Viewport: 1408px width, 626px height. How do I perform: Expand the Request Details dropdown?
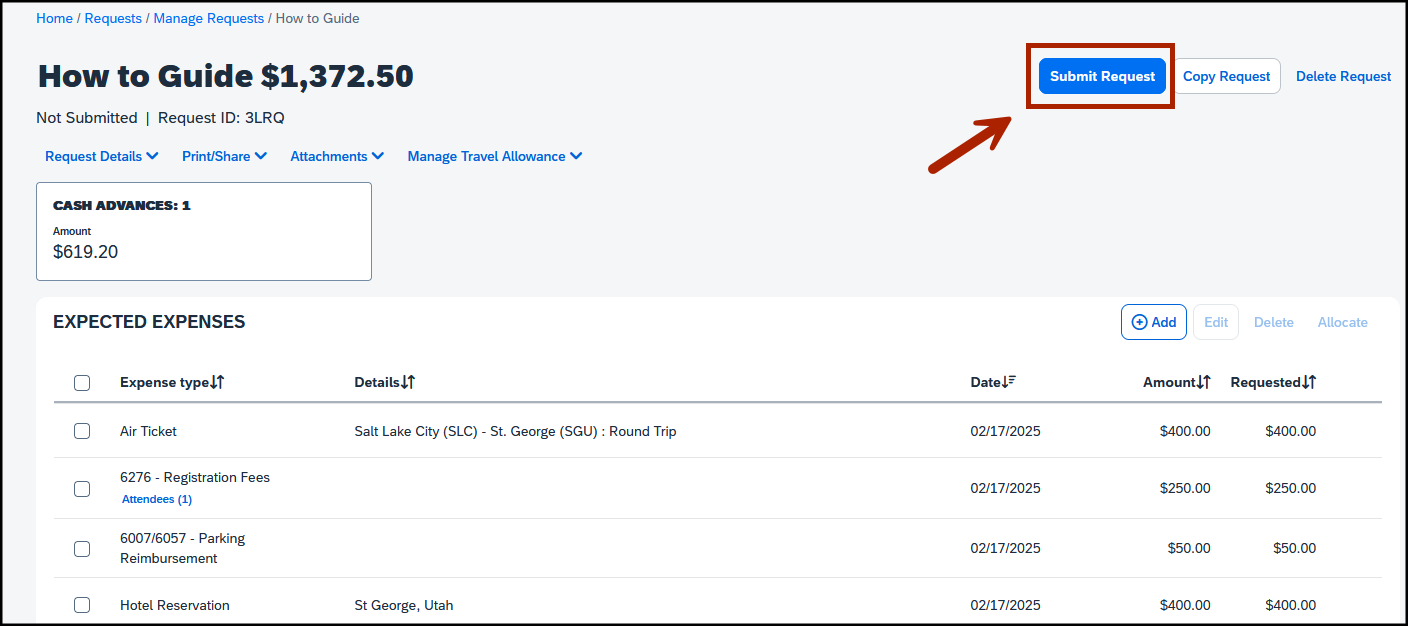[102, 156]
